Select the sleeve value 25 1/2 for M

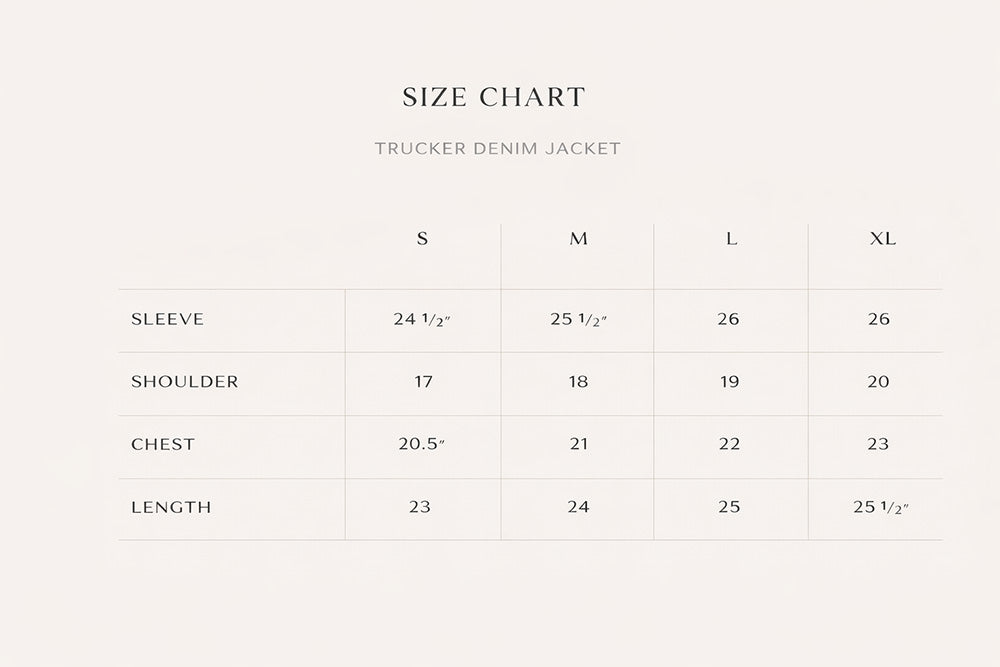pos(580,320)
